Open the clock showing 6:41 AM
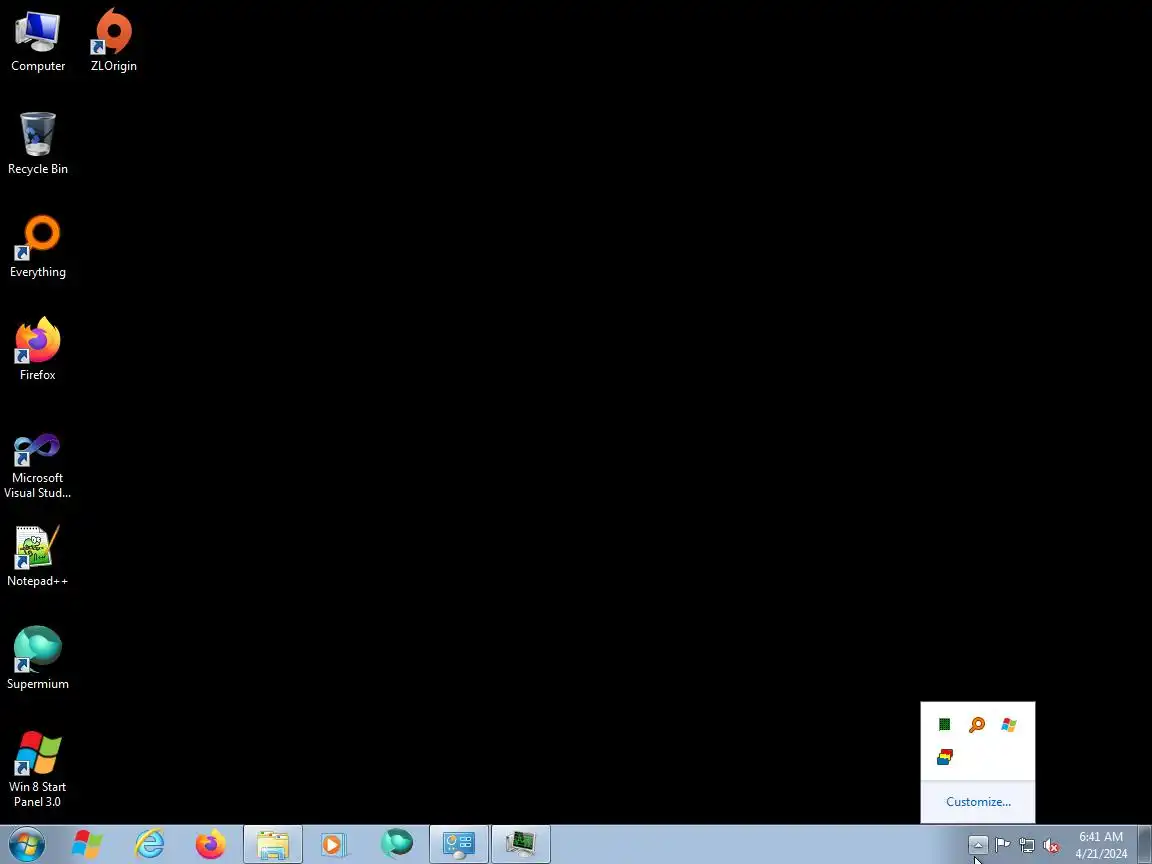The height and width of the screenshot is (864, 1152). tap(1101, 845)
